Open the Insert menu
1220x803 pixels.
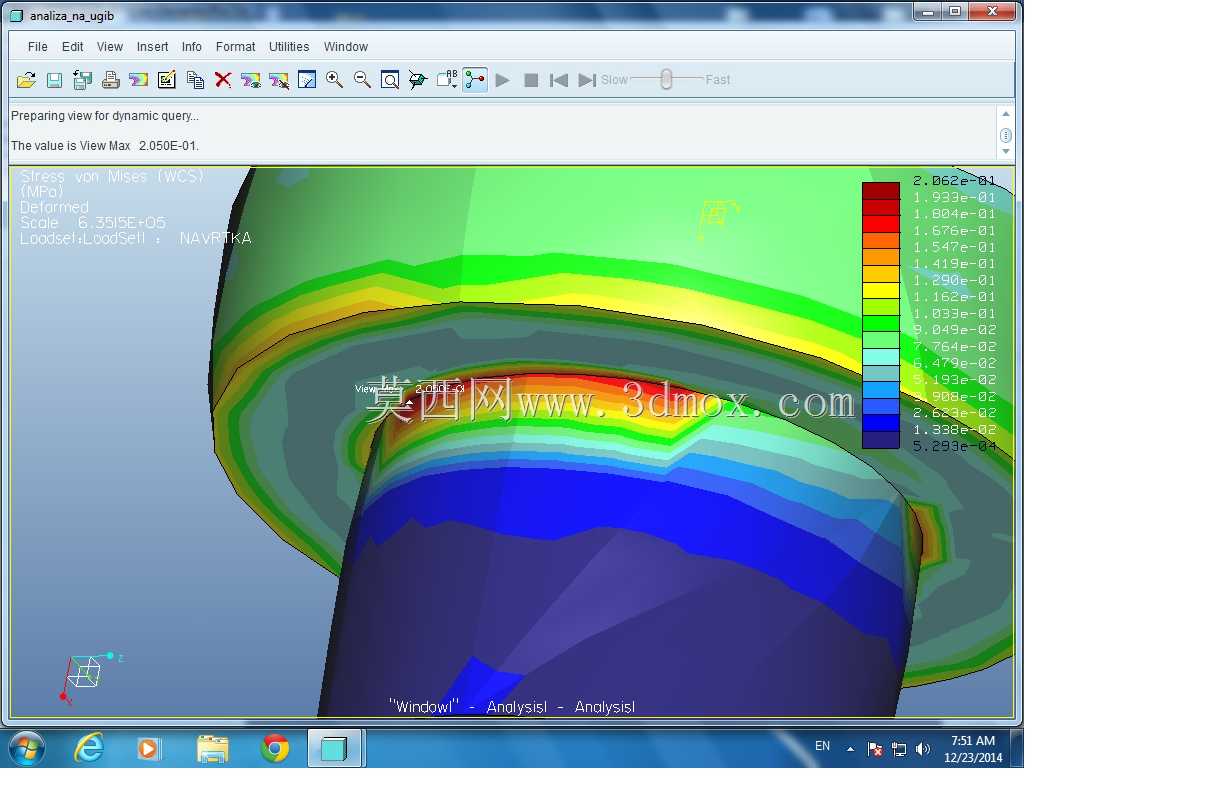(x=153, y=47)
